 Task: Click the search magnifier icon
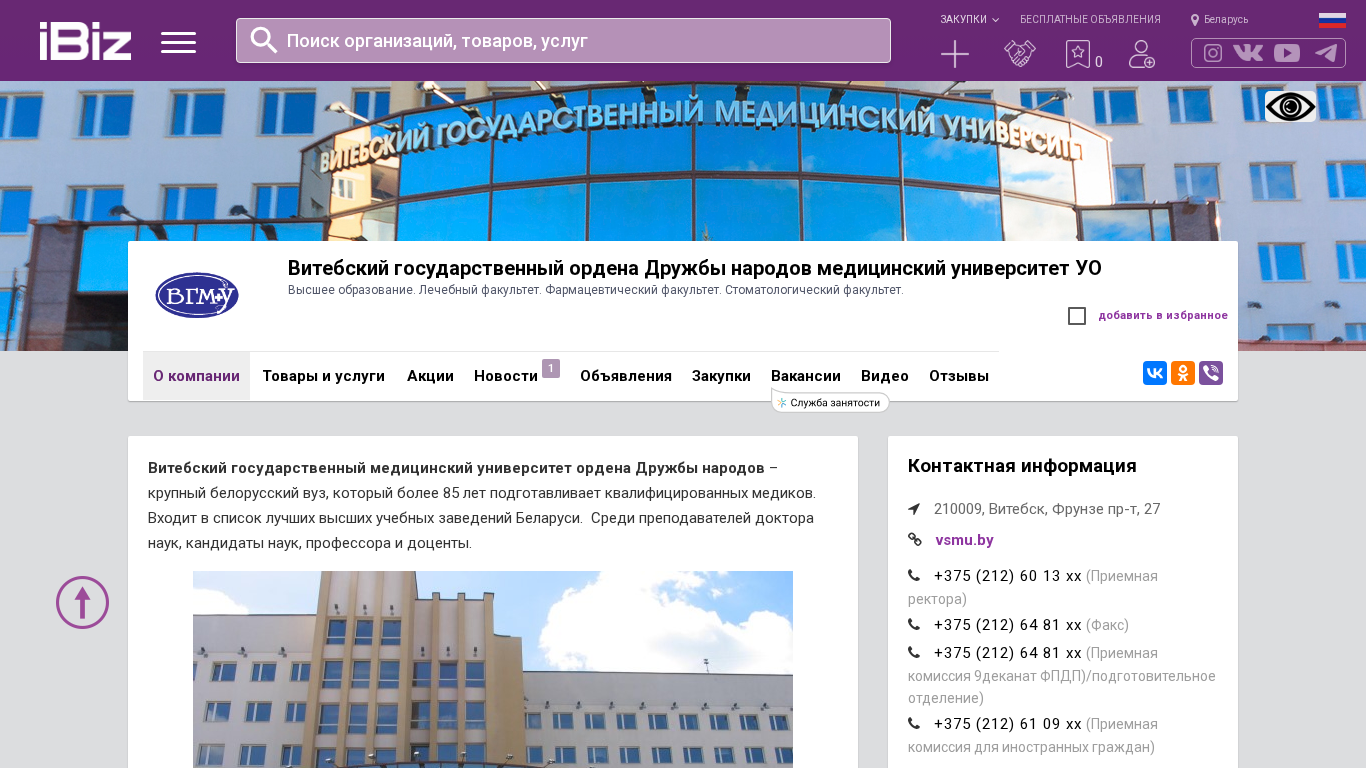(264, 40)
